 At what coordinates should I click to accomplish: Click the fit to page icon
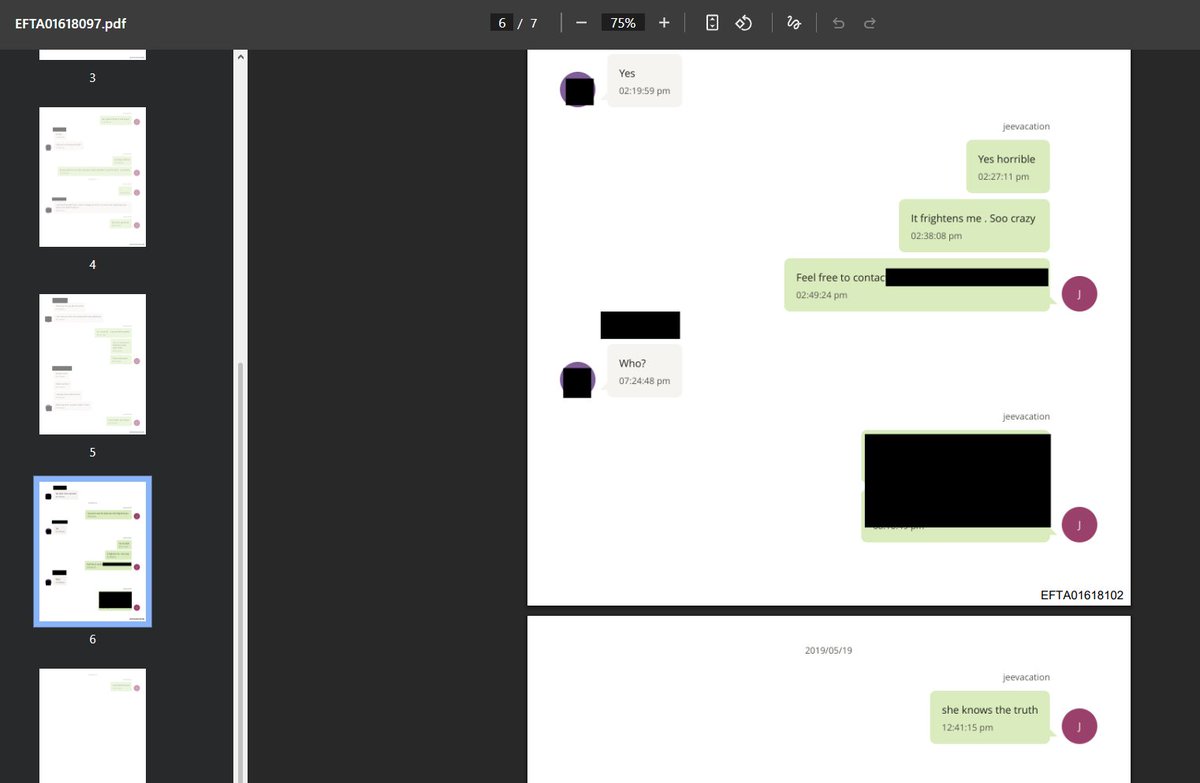point(712,23)
